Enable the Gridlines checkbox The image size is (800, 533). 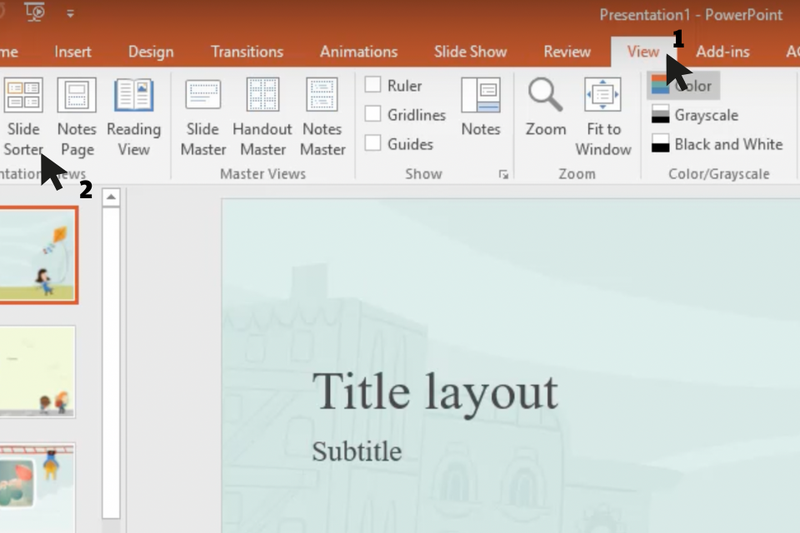coord(373,114)
